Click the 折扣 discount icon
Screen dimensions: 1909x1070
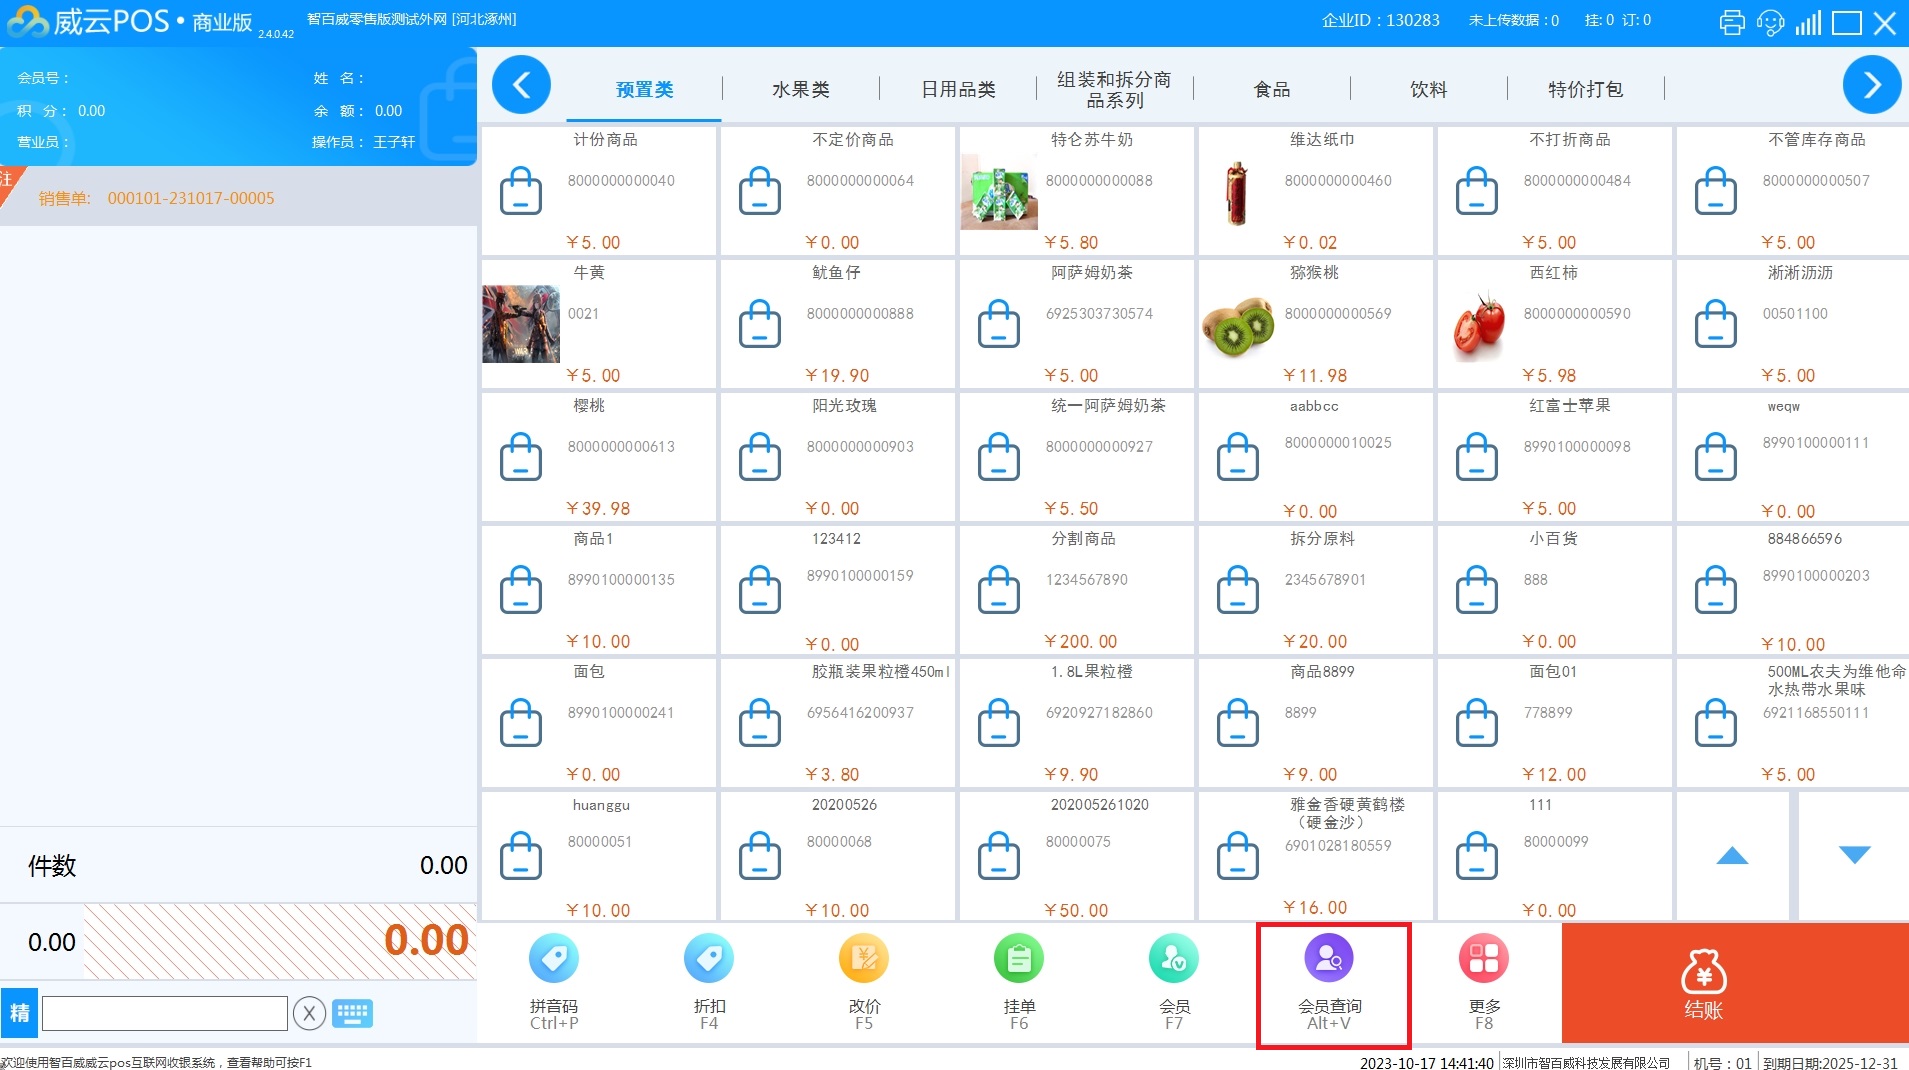pos(708,981)
